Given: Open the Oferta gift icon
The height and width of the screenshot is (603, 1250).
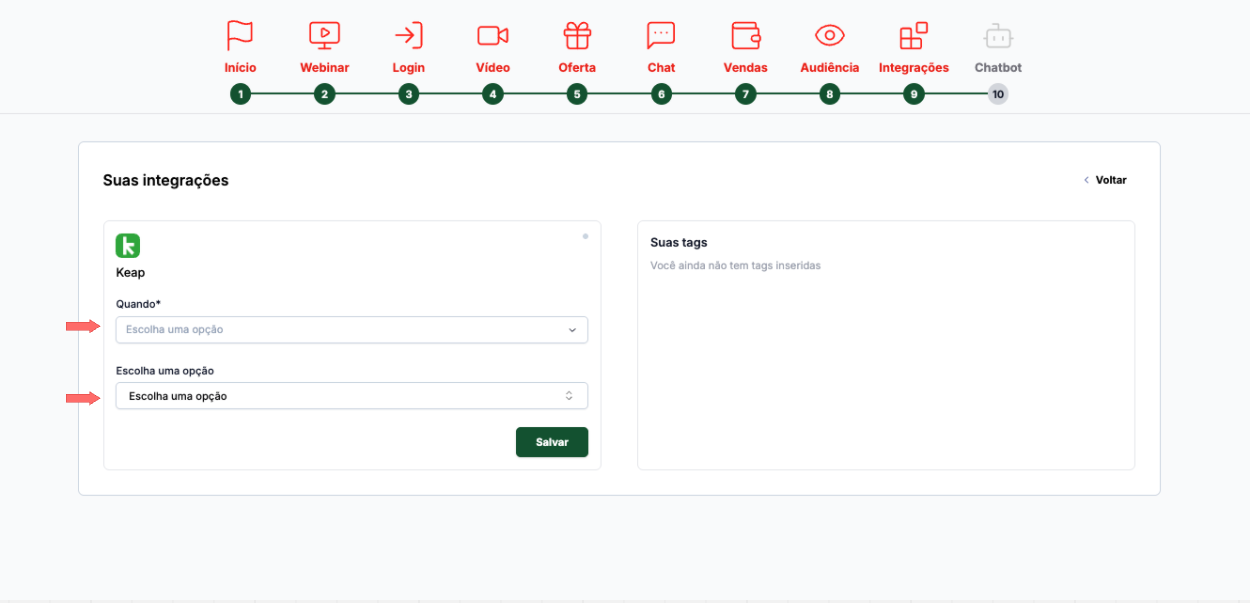Looking at the screenshot, I should click(x=577, y=35).
